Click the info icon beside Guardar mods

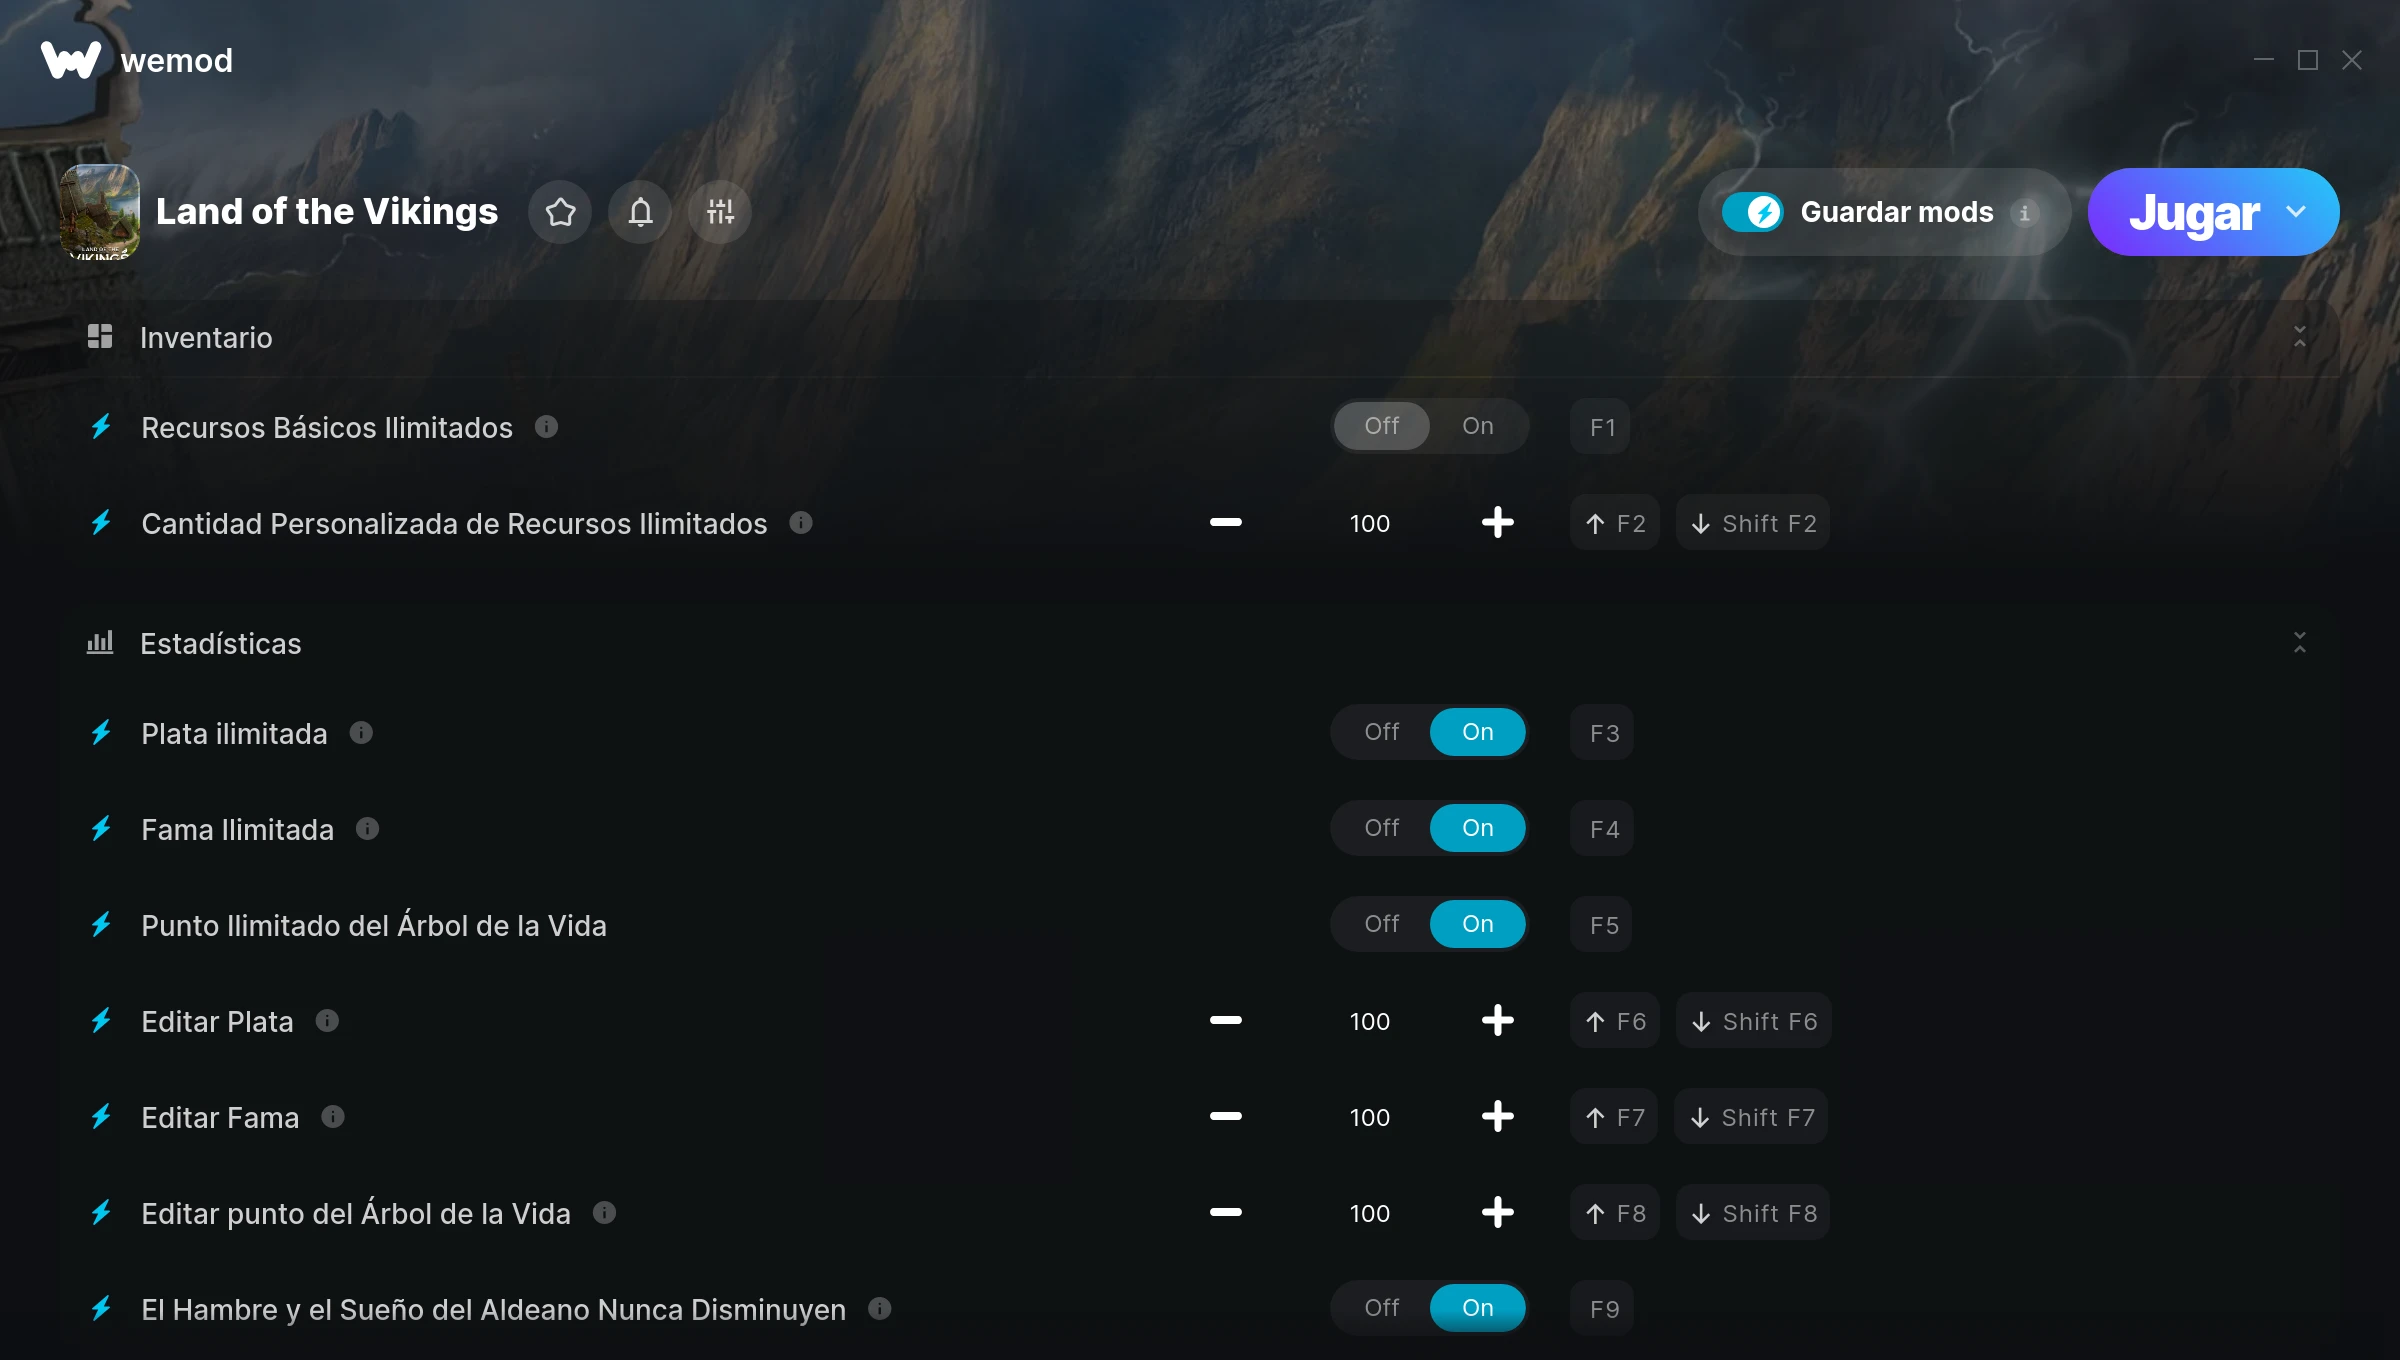tap(2024, 213)
